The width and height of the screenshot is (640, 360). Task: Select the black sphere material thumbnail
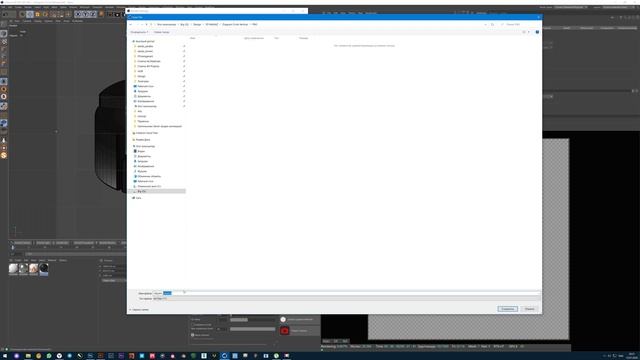coord(44,268)
